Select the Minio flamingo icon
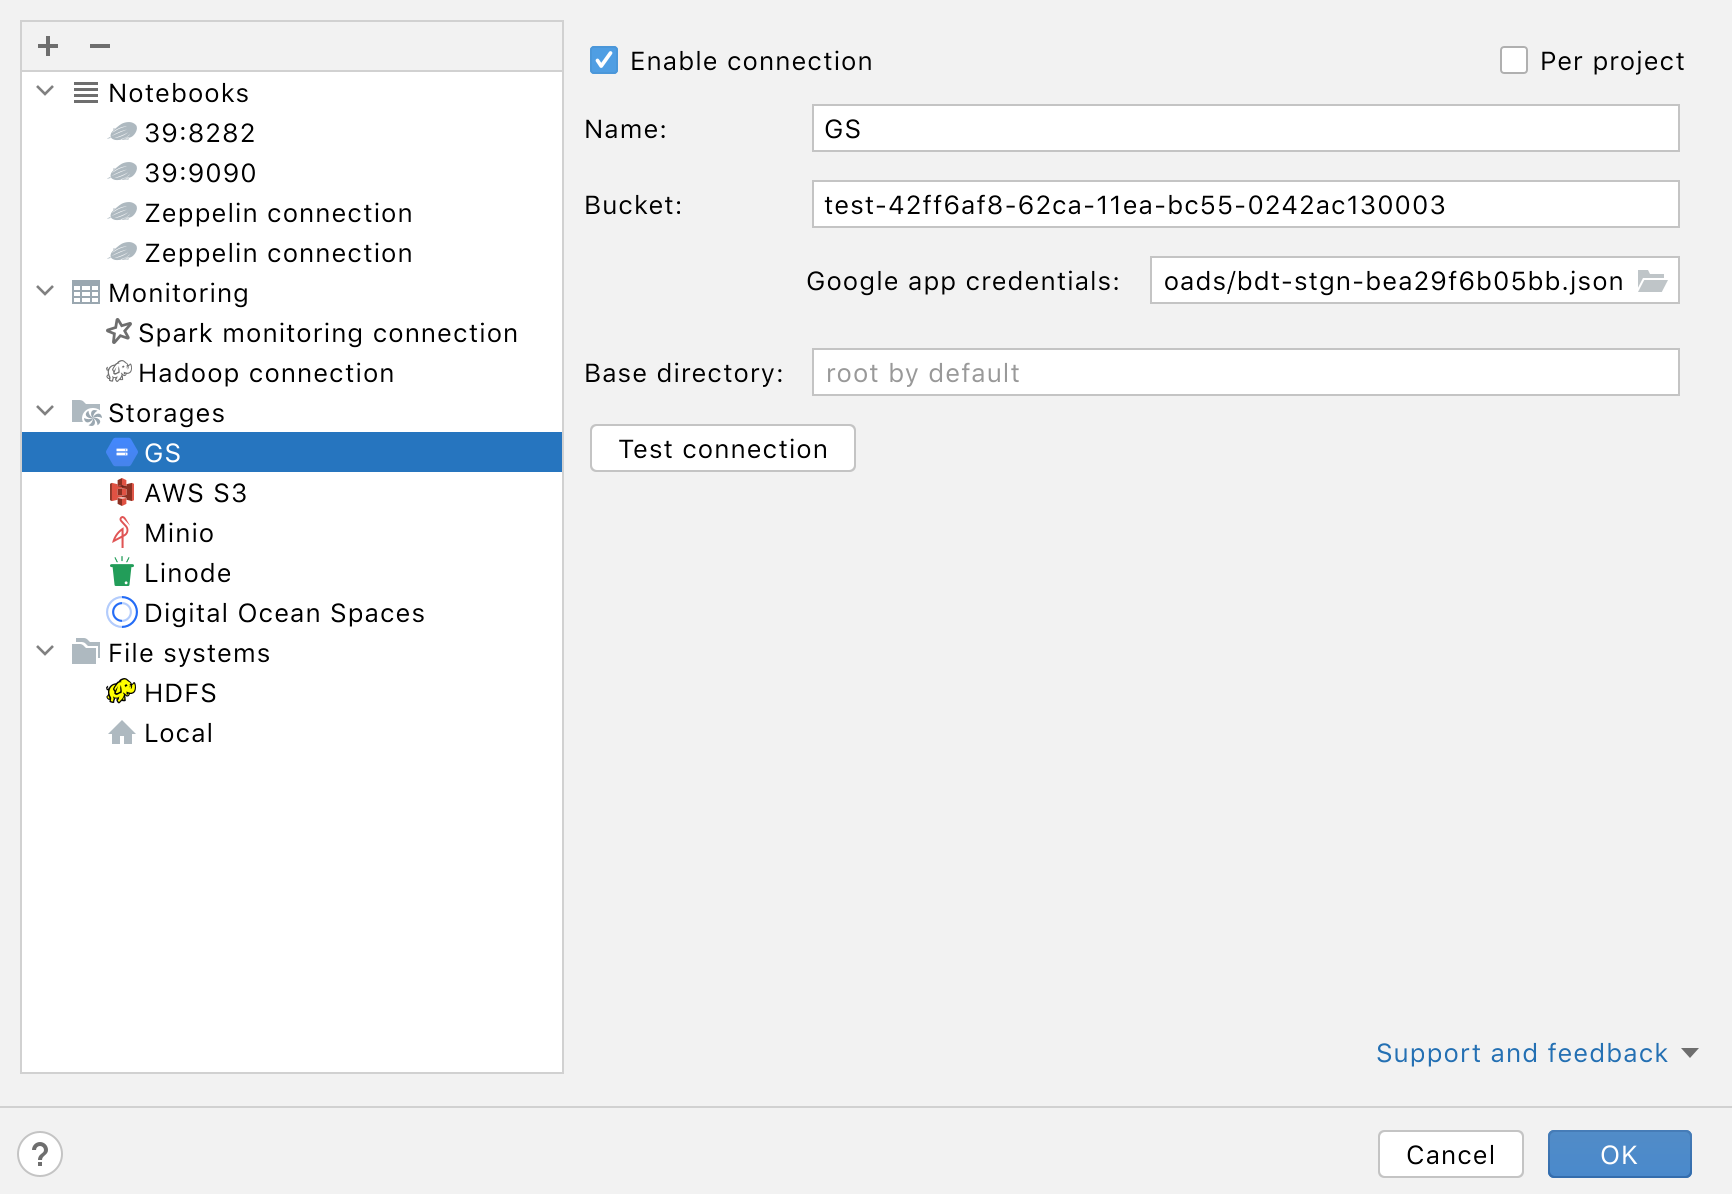The height and width of the screenshot is (1194, 1732). pos(121,532)
